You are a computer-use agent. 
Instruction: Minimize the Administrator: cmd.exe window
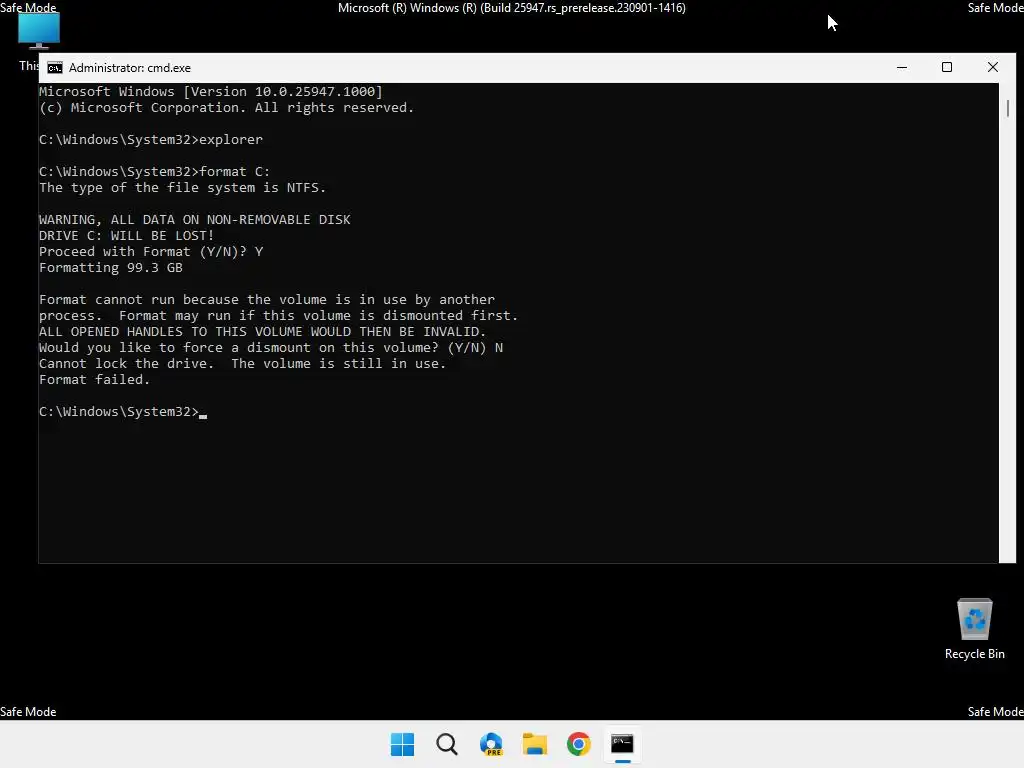coord(902,67)
